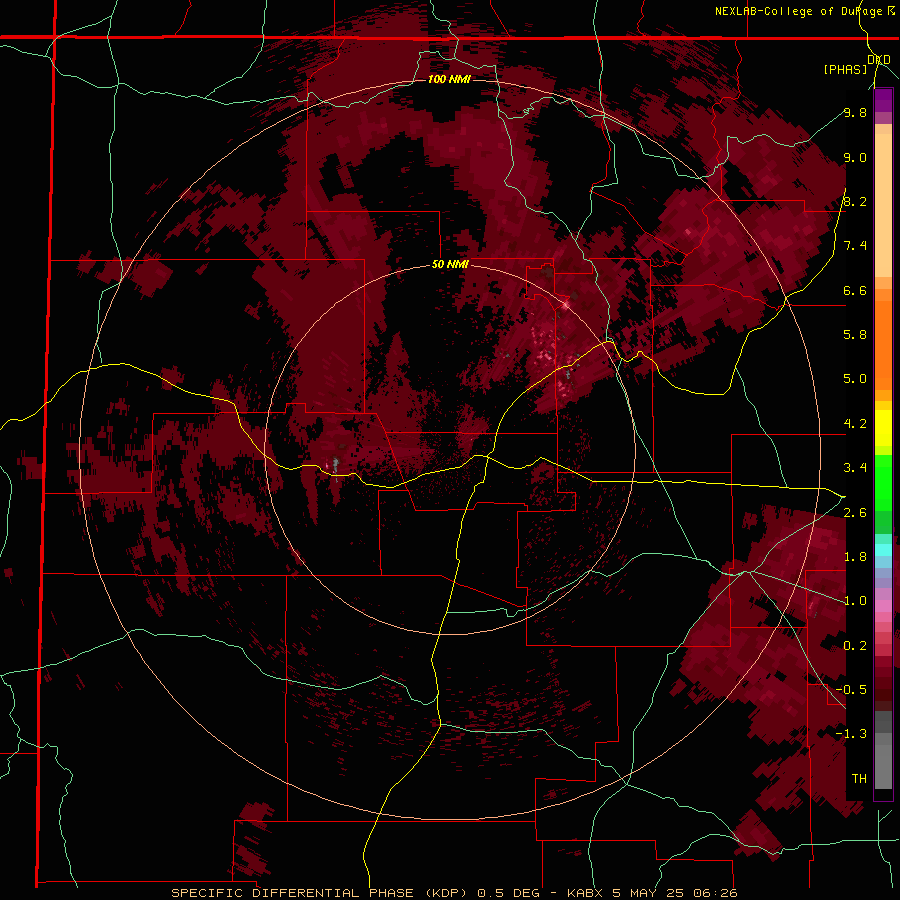Select the 1.8 value on color scale
Image resolution: width=900 pixels, height=900 pixels.
click(x=855, y=557)
